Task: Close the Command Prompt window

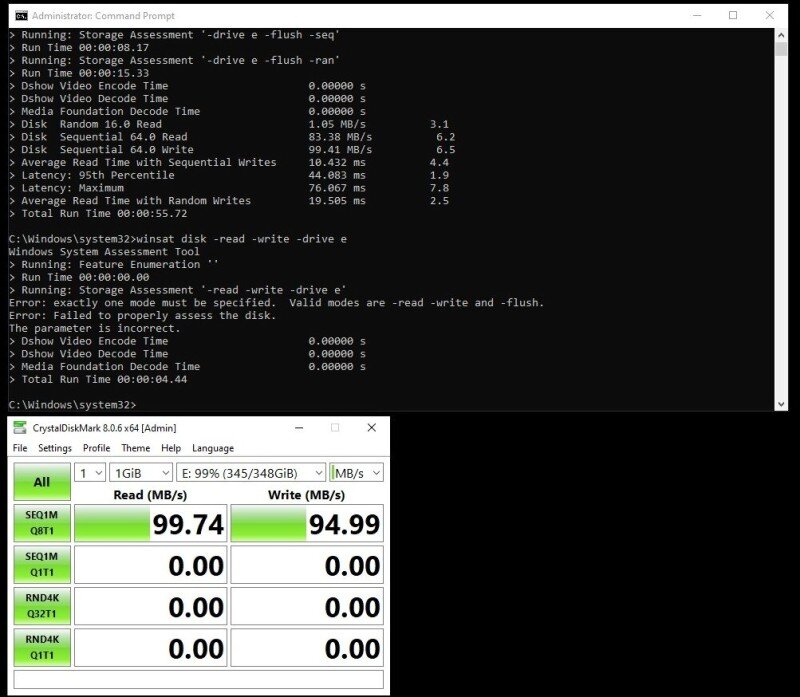Action: tap(769, 16)
